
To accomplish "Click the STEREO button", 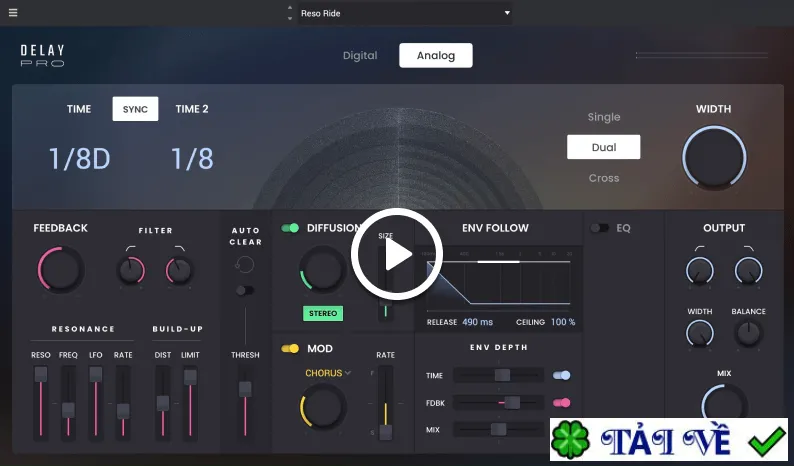I will tap(323, 314).
